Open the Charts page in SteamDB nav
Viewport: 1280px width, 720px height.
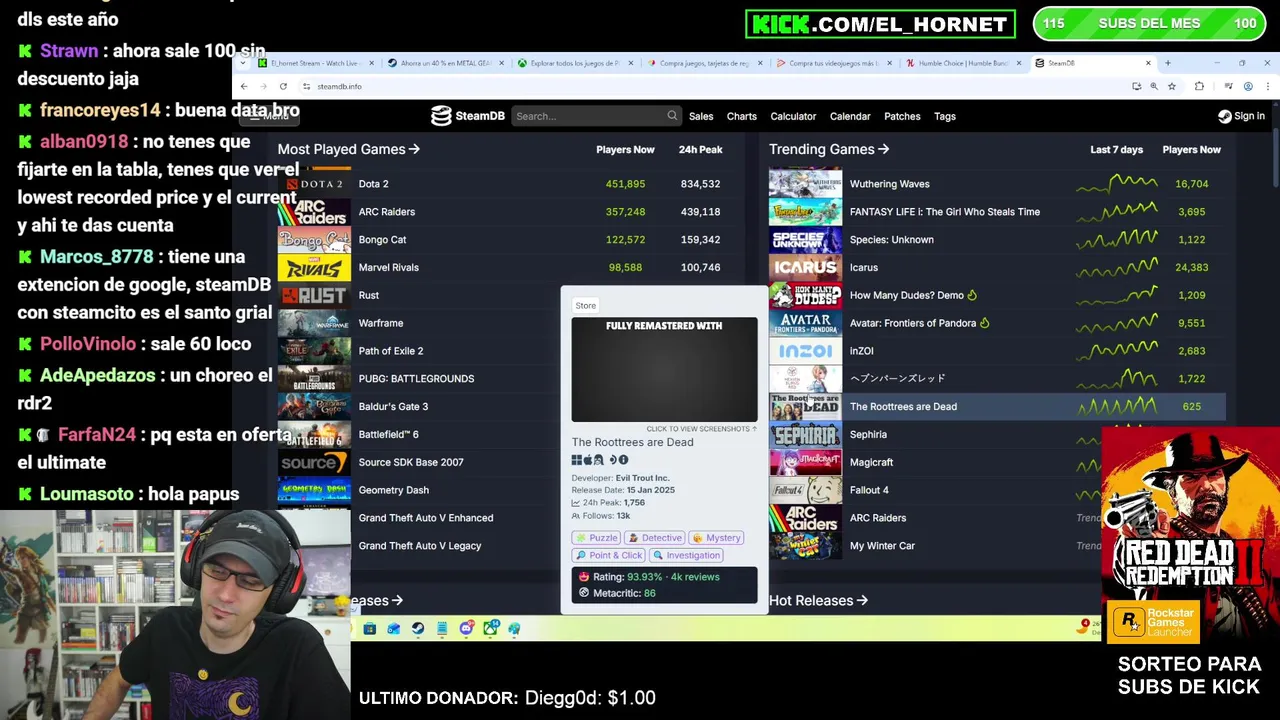click(742, 116)
